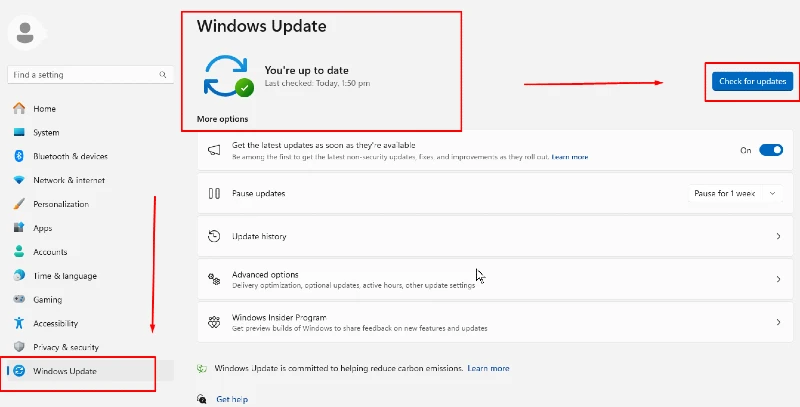This screenshot has height=407, width=800.
Task: Focus the Find a setting search field
Action: 90,75
